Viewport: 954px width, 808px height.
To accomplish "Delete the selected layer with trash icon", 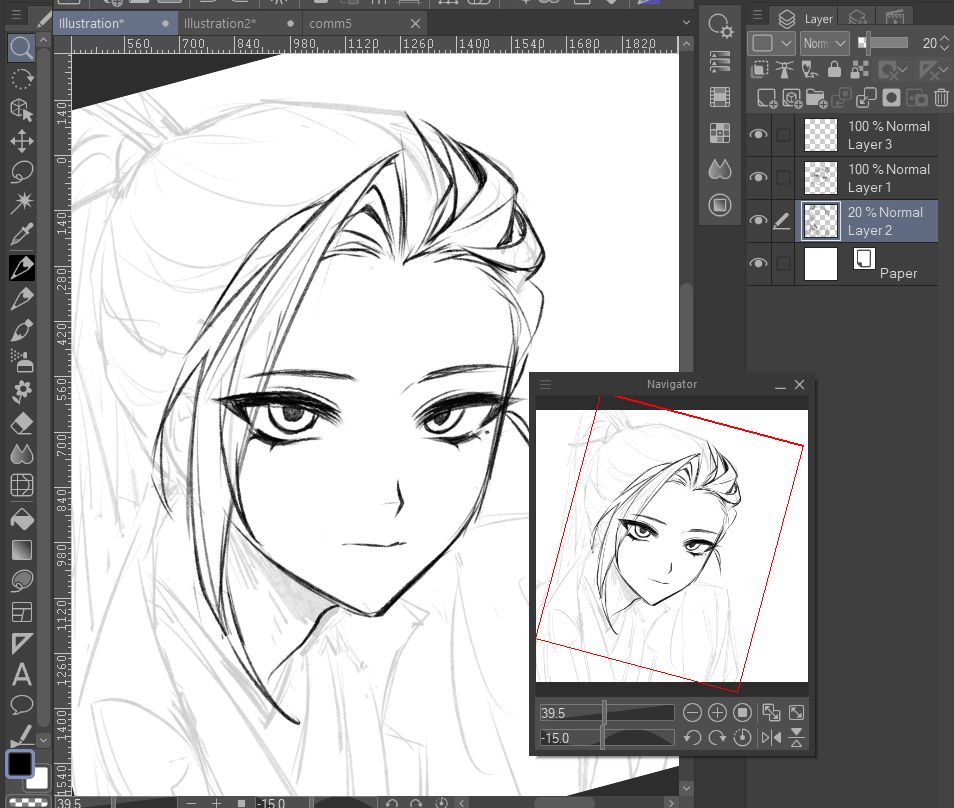I will pos(941,98).
